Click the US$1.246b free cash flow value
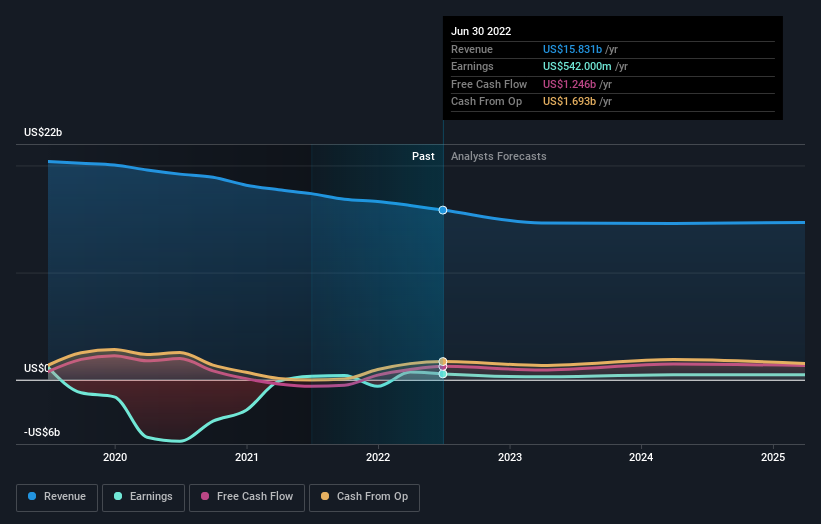821x524 pixels. [569, 84]
